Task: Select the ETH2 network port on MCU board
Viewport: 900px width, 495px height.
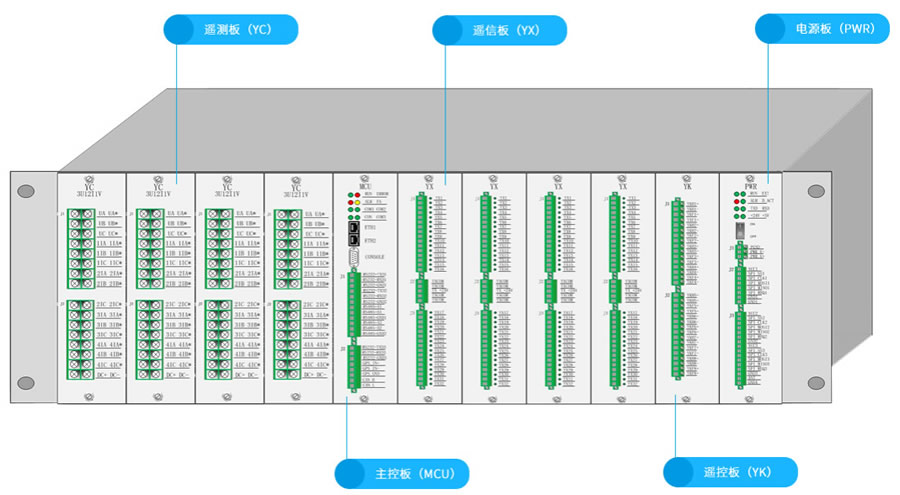Action: point(354,241)
